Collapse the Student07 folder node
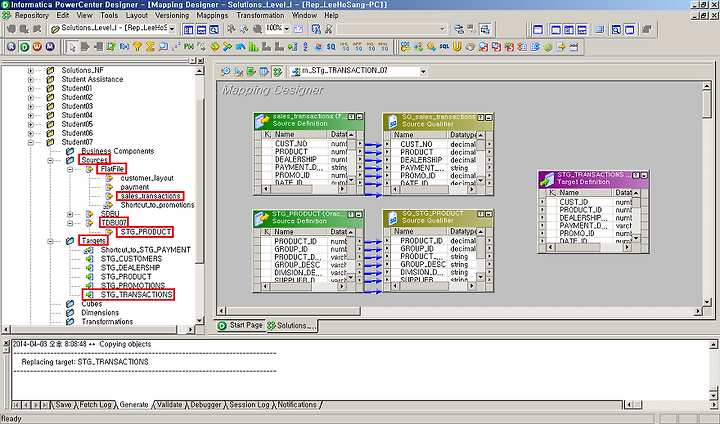The height and width of the screenshot is (424, 720). pyautogui.click(x=31, y=142)
